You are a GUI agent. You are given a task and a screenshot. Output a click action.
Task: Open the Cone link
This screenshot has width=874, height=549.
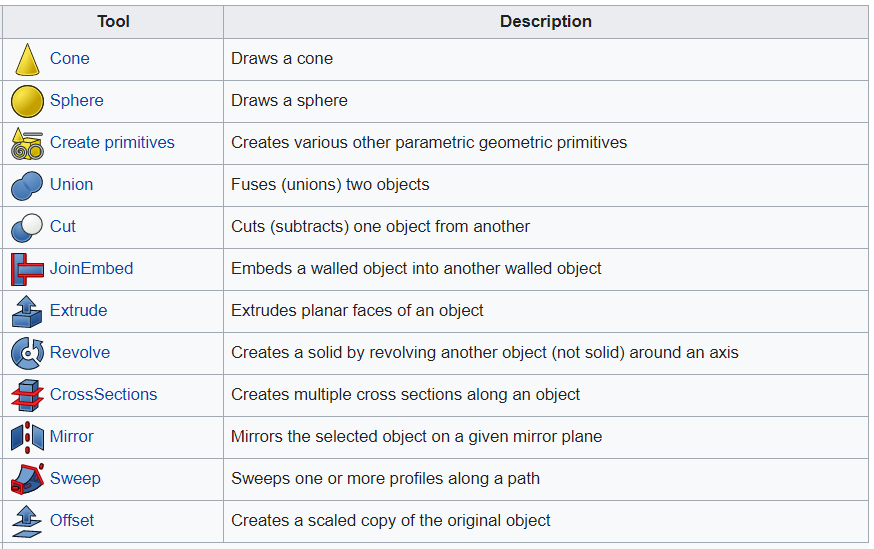tap(70, 59)
